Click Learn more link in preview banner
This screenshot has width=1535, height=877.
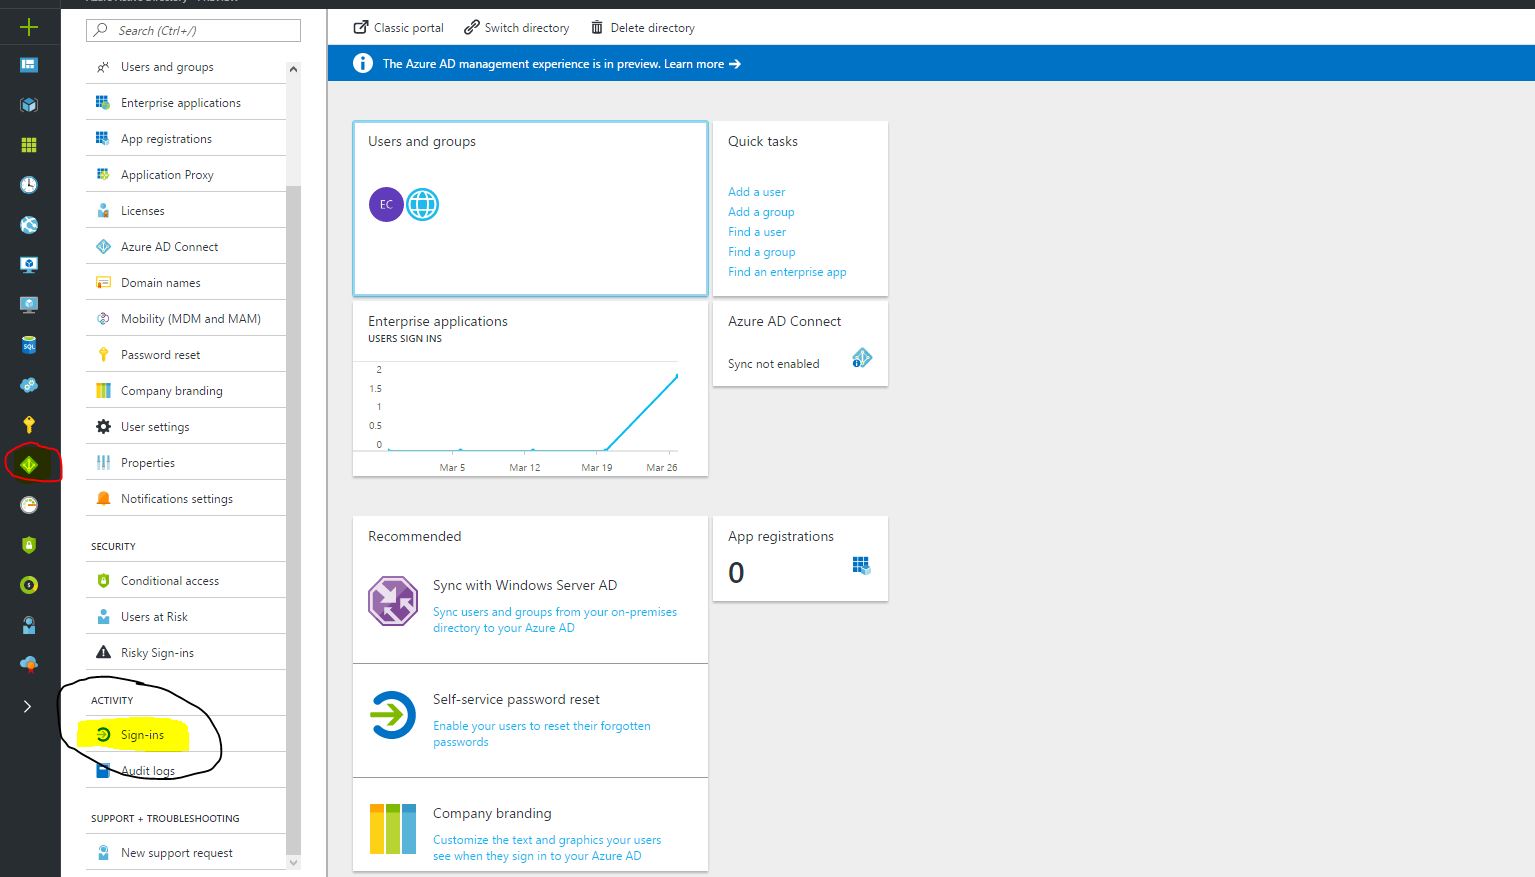(702, 64)
